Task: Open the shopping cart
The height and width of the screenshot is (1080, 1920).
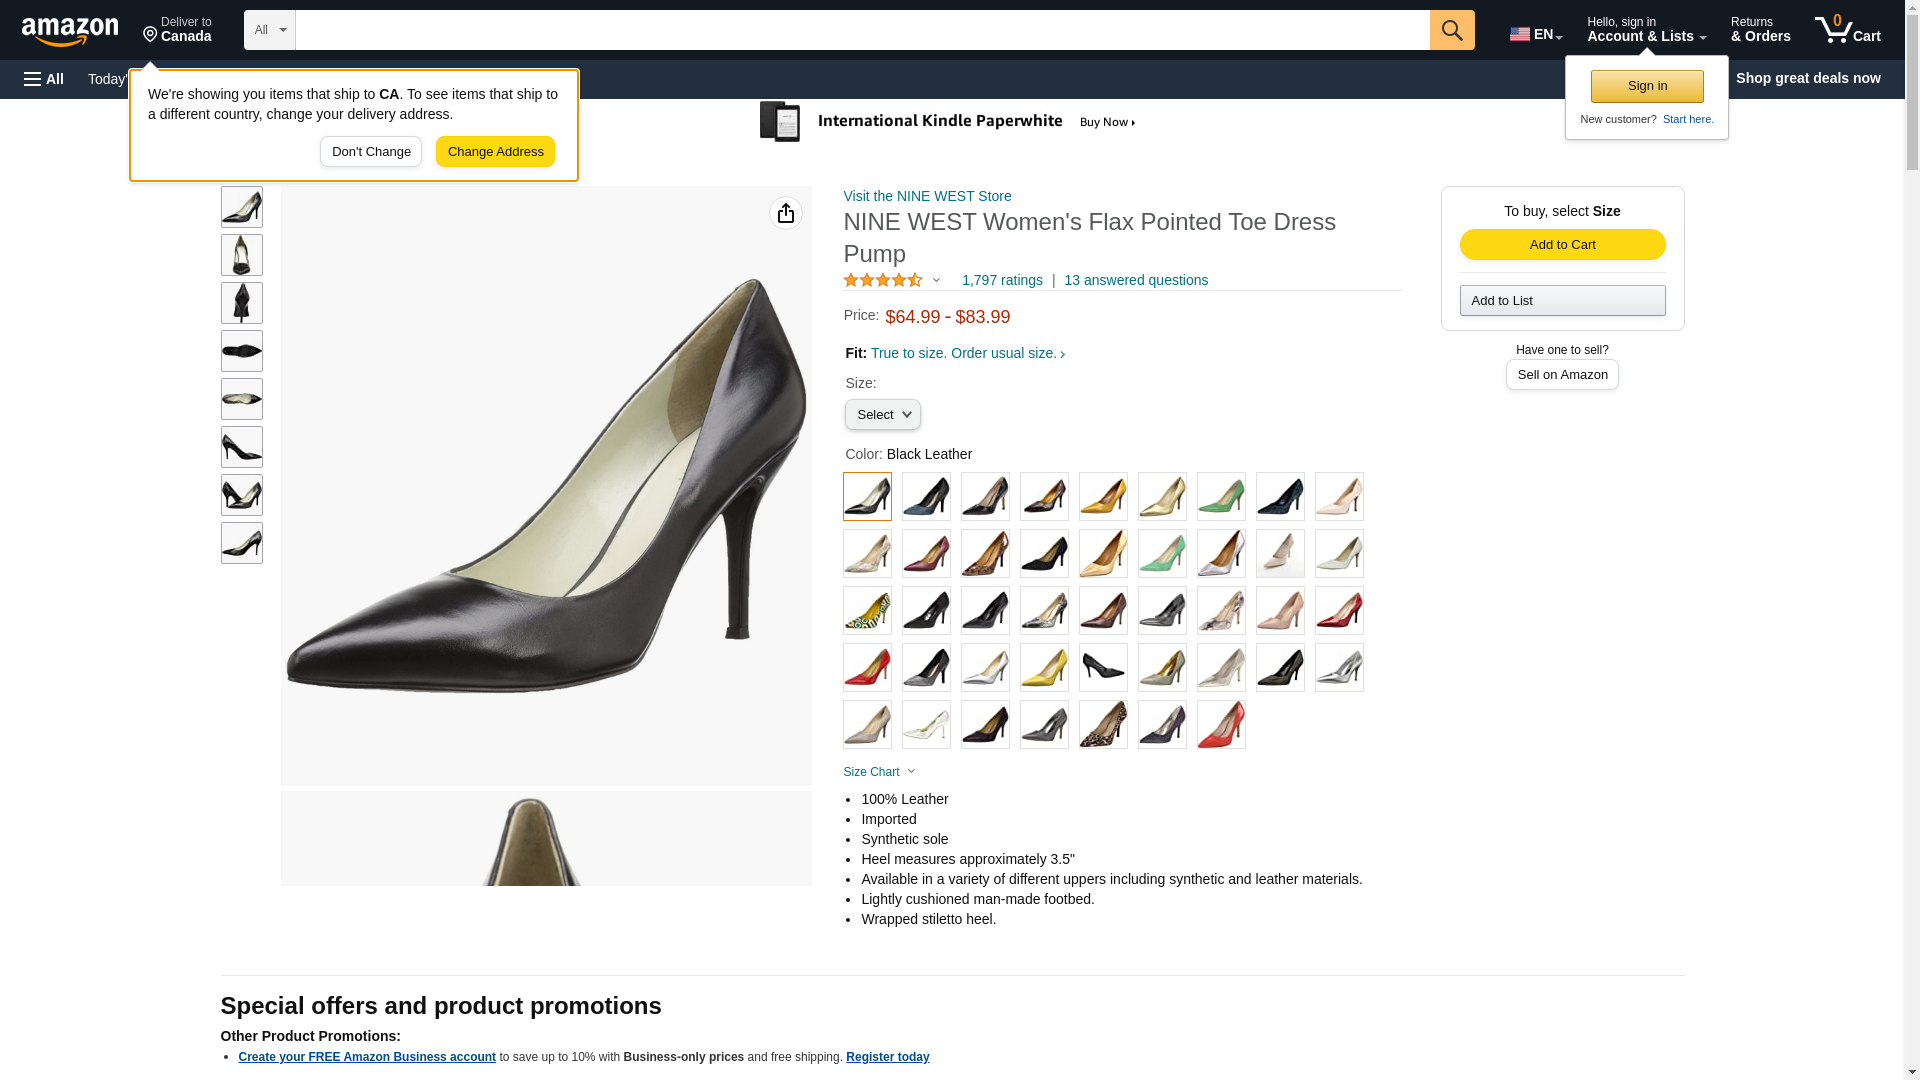Action: [1847, 30]
